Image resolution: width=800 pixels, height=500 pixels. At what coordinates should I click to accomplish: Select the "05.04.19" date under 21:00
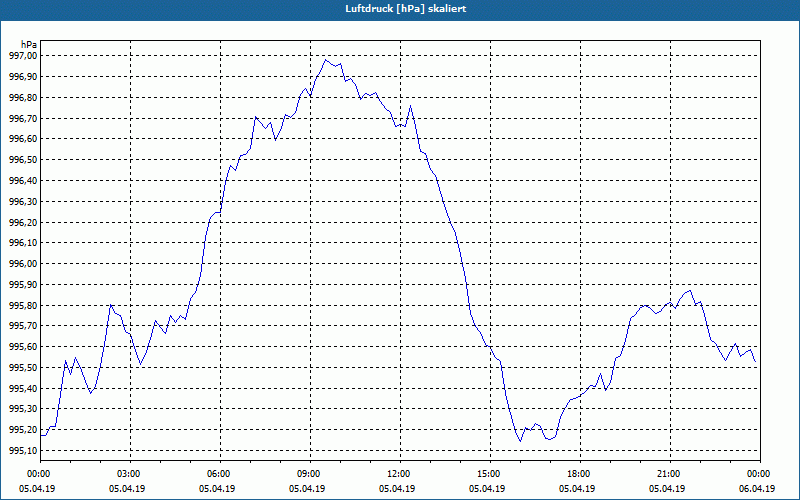pyautogui.click(x=667, y=489)
